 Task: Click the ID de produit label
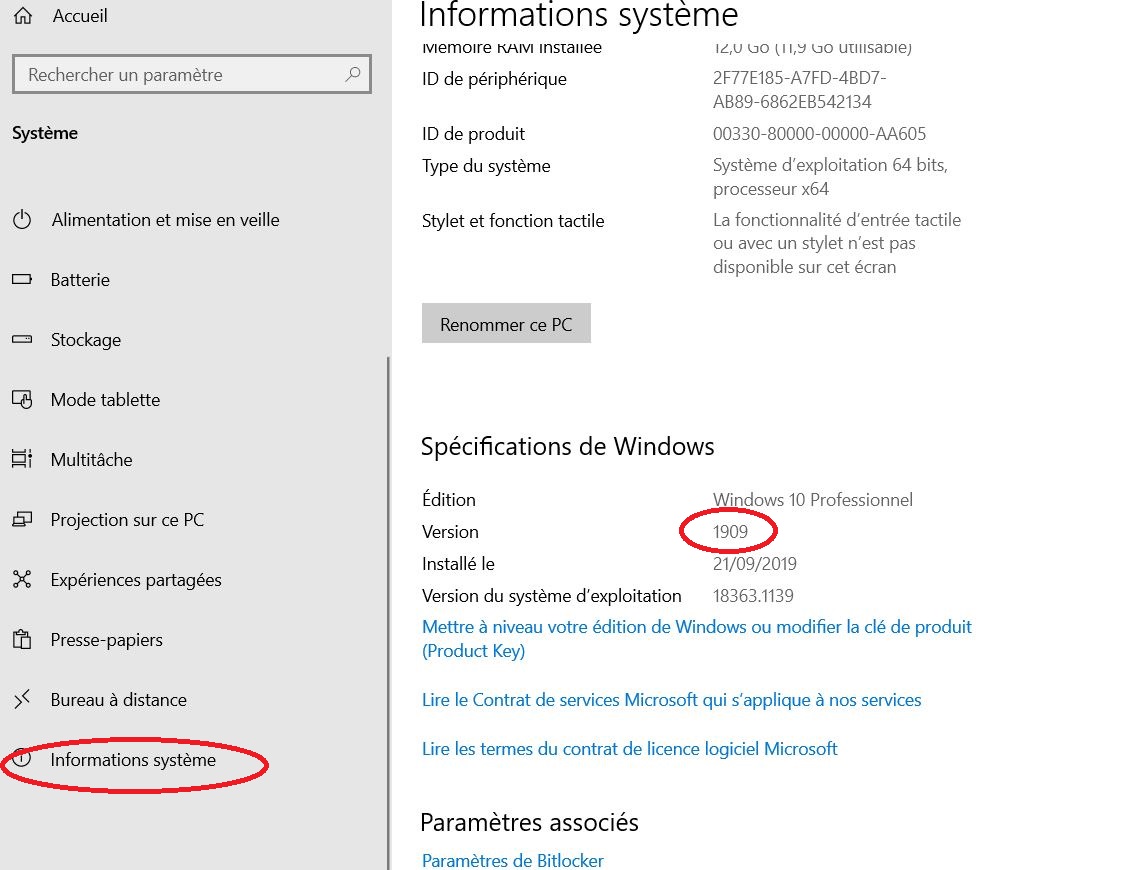point(474,133)
